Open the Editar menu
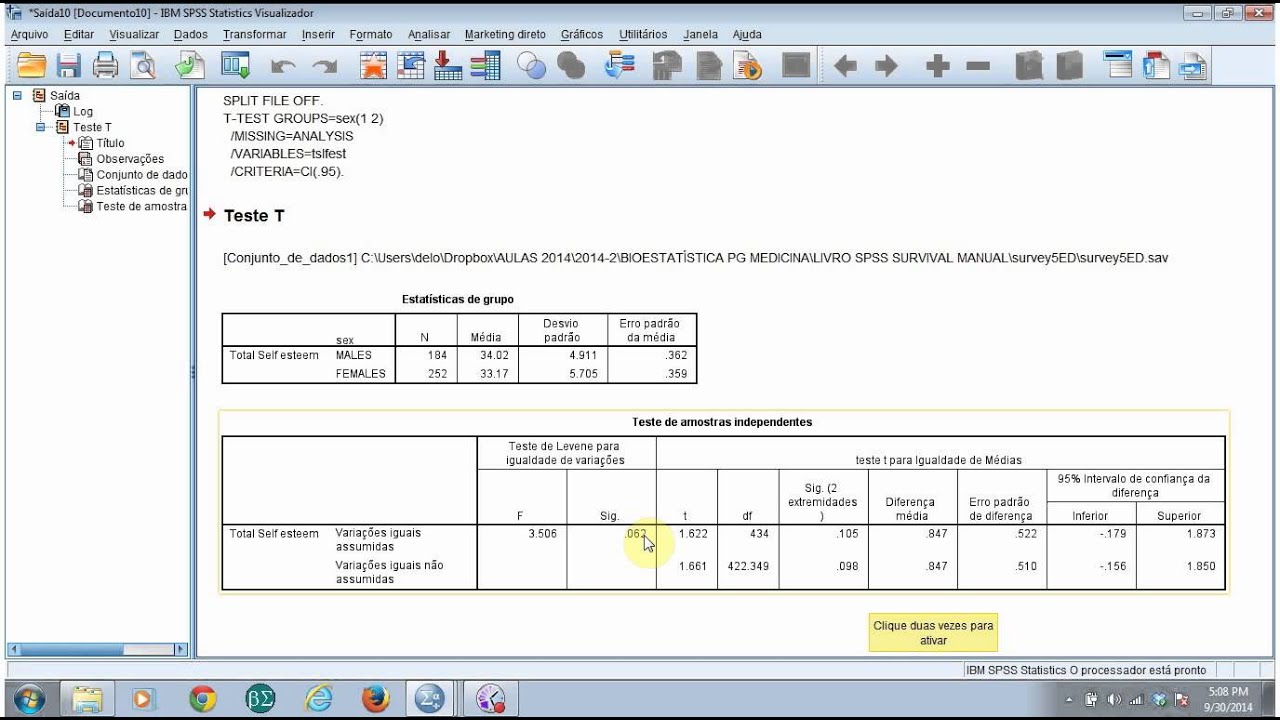The height and width of the screenshot is (720, 1280). [x=79, y=34]
